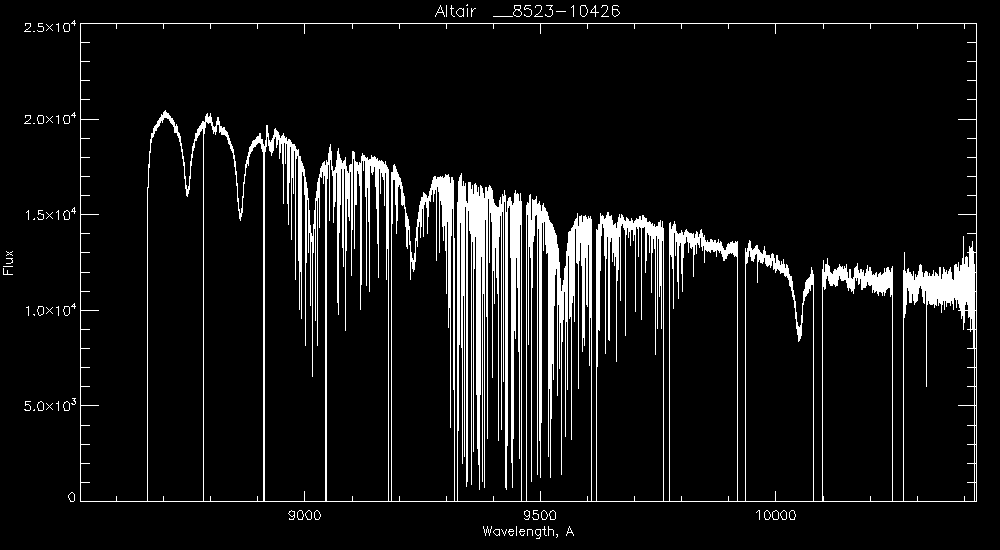This screenshot has height=550, width=1000.
Task: Click the 'Wavelength, A' x-axis label
Action: pos(528,531)
